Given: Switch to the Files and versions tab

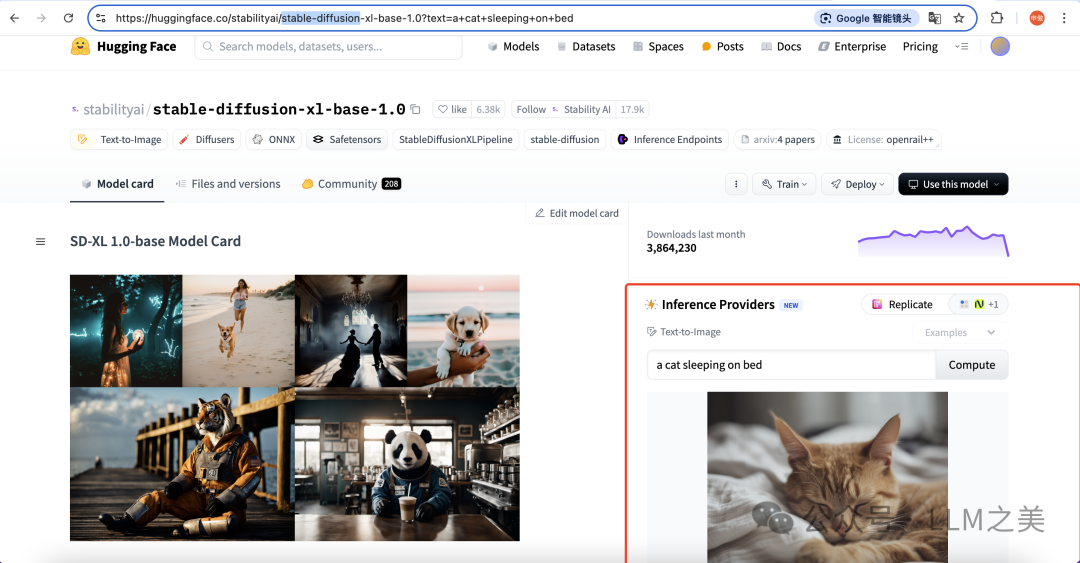Looking at the screenshot, I should (x=227, y=184).
